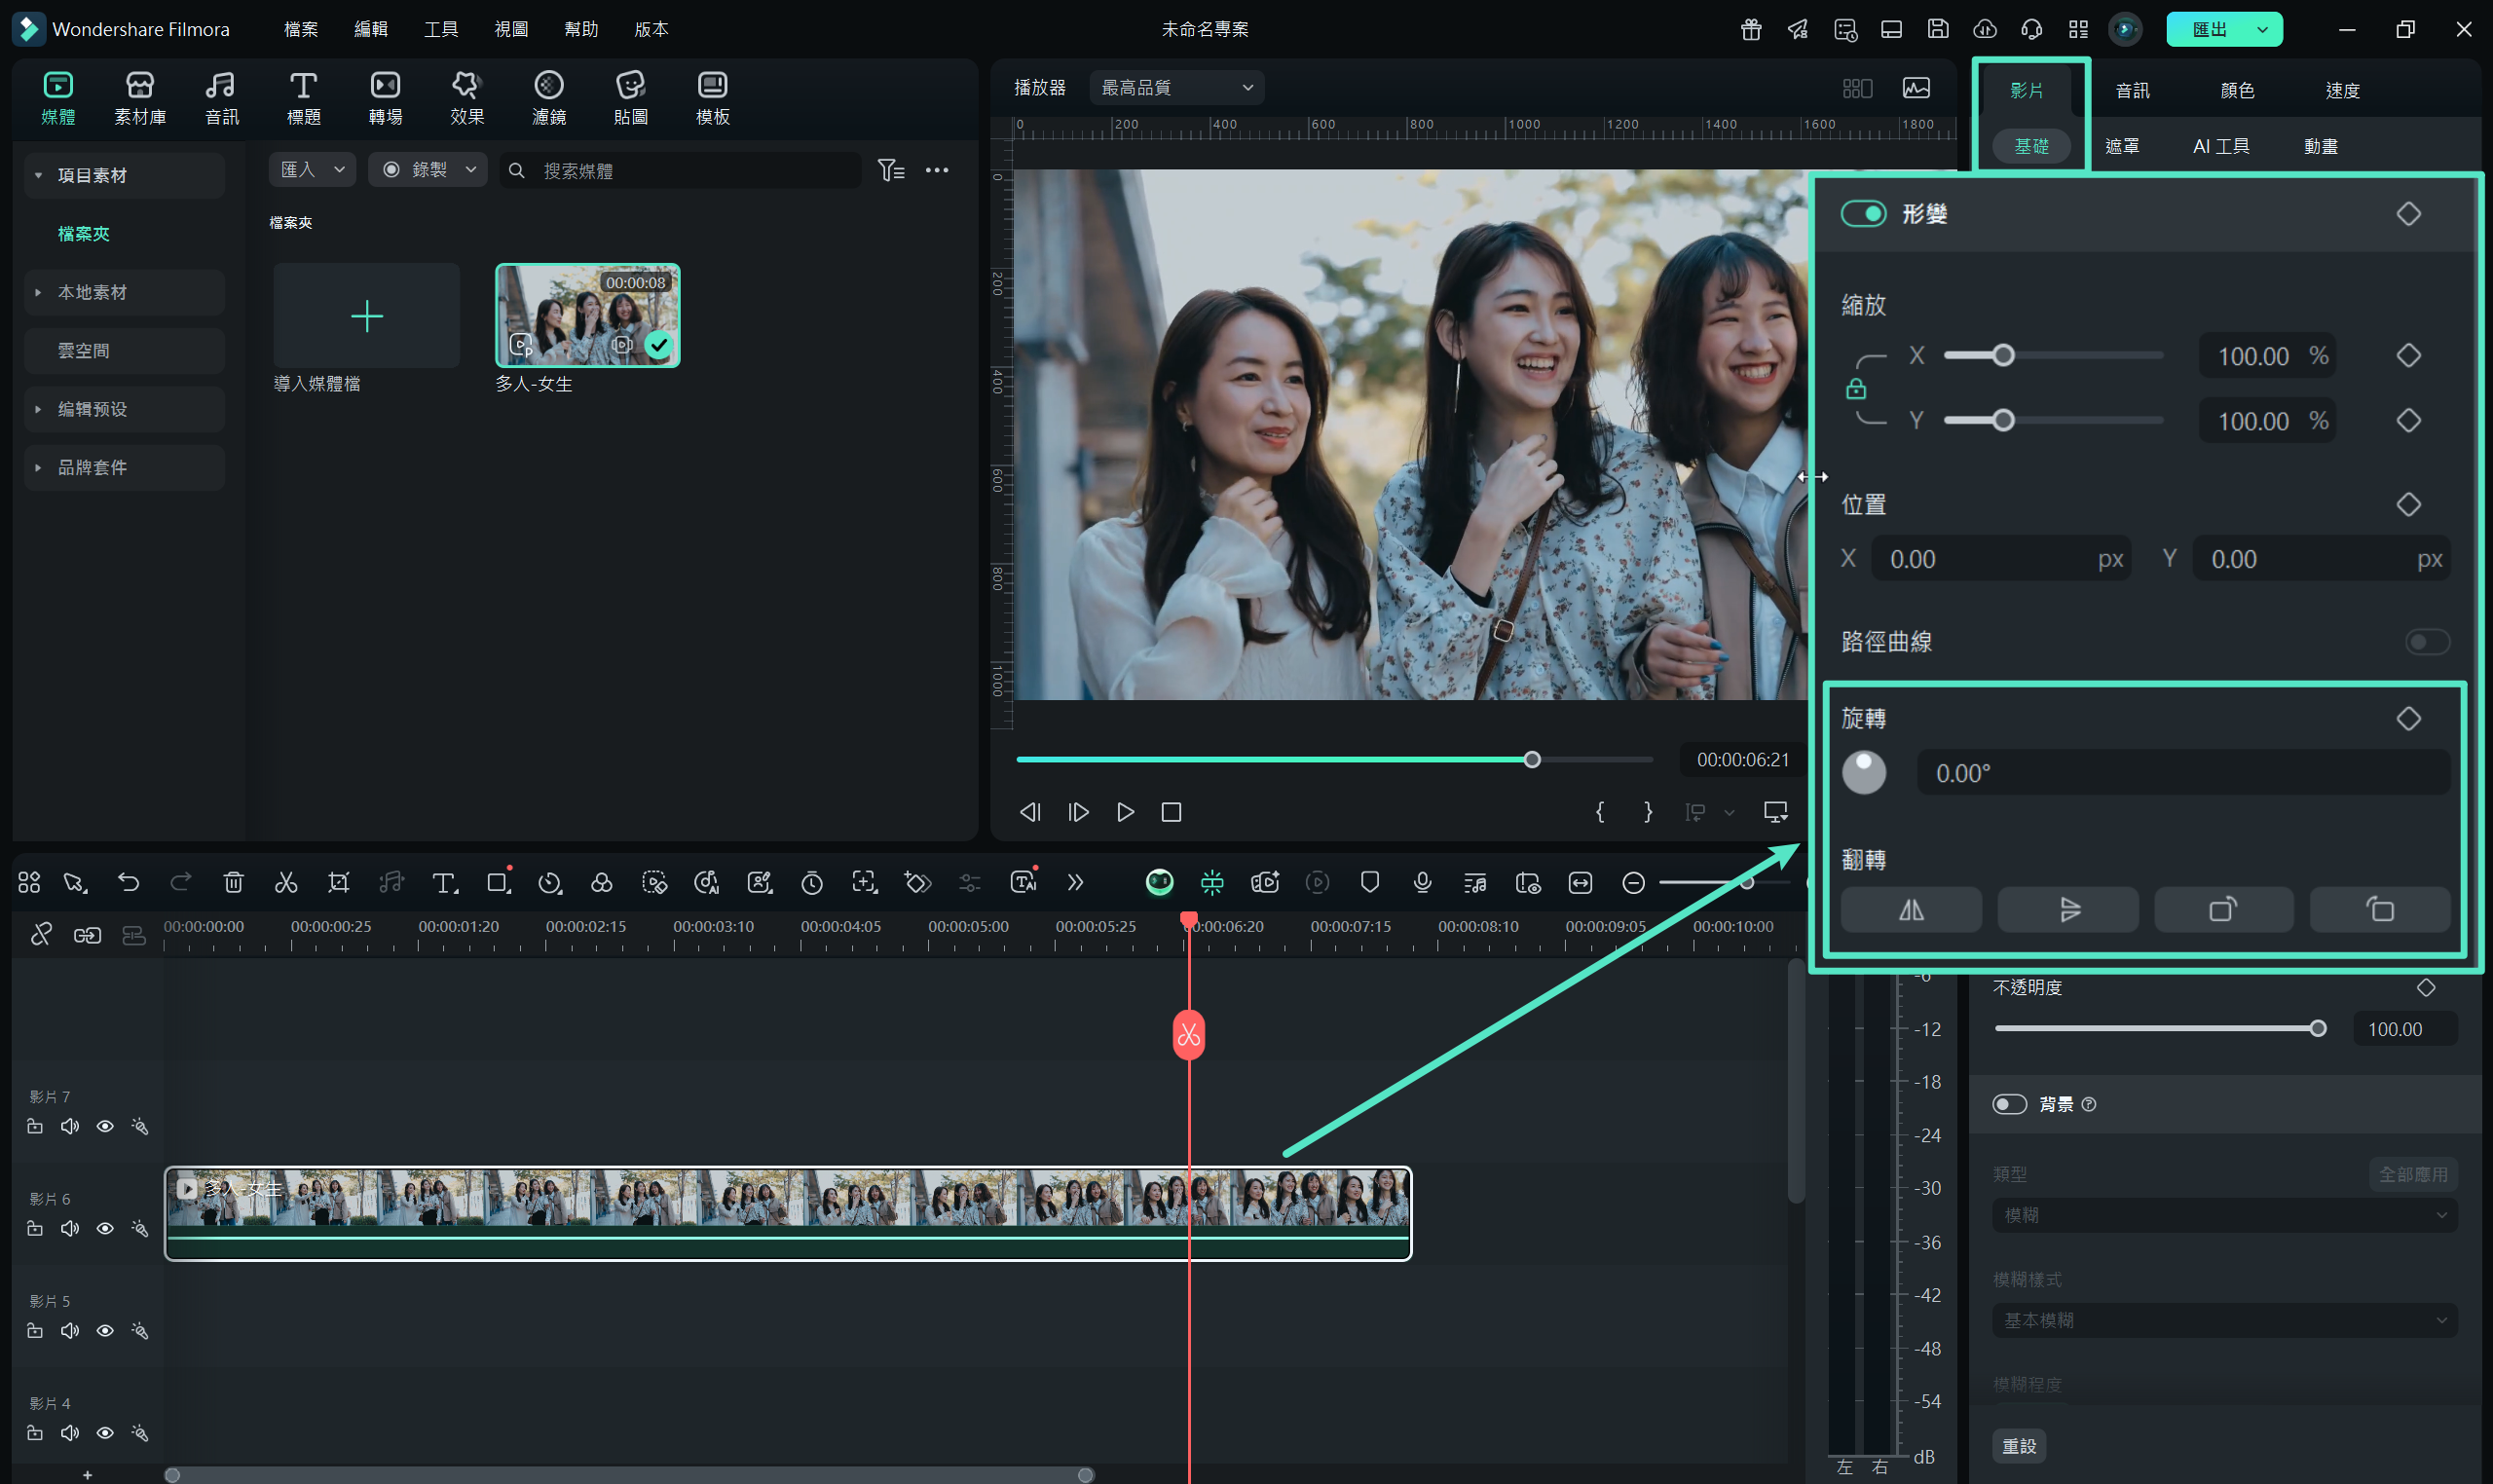Toggle the 形變 transform switch
The height and width of the screenshot is (1484, 2493).
[1863, 213]
